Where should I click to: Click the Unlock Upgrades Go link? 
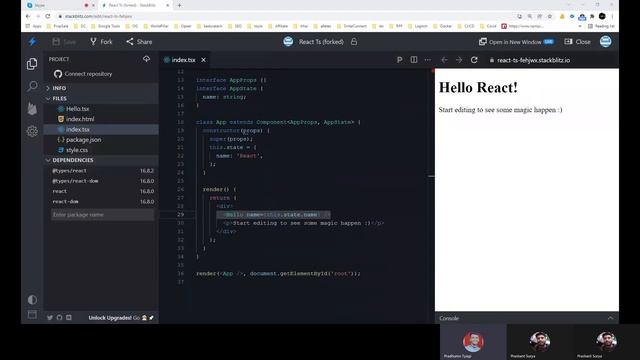click(121, 318)
